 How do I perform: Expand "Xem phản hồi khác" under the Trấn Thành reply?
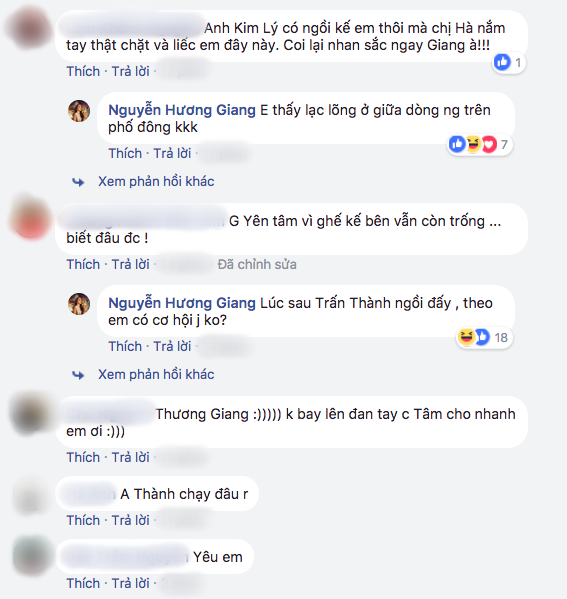pos(156,374)
